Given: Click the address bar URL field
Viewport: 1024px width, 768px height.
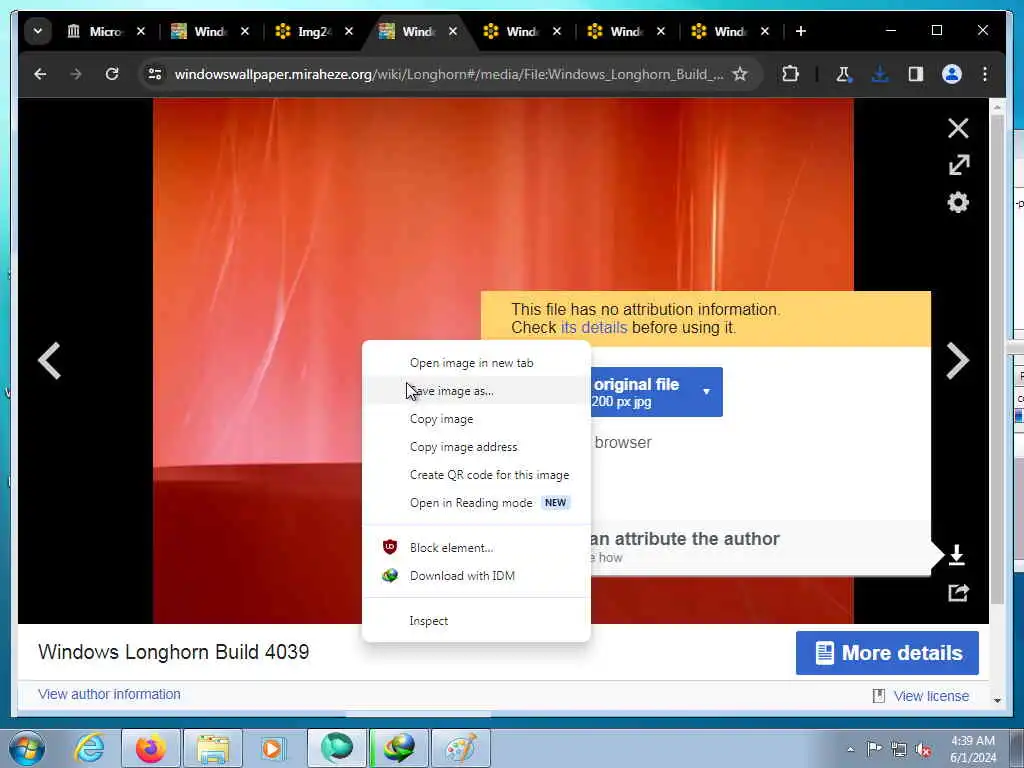Looking at the screenshot, I should point(449,74).
